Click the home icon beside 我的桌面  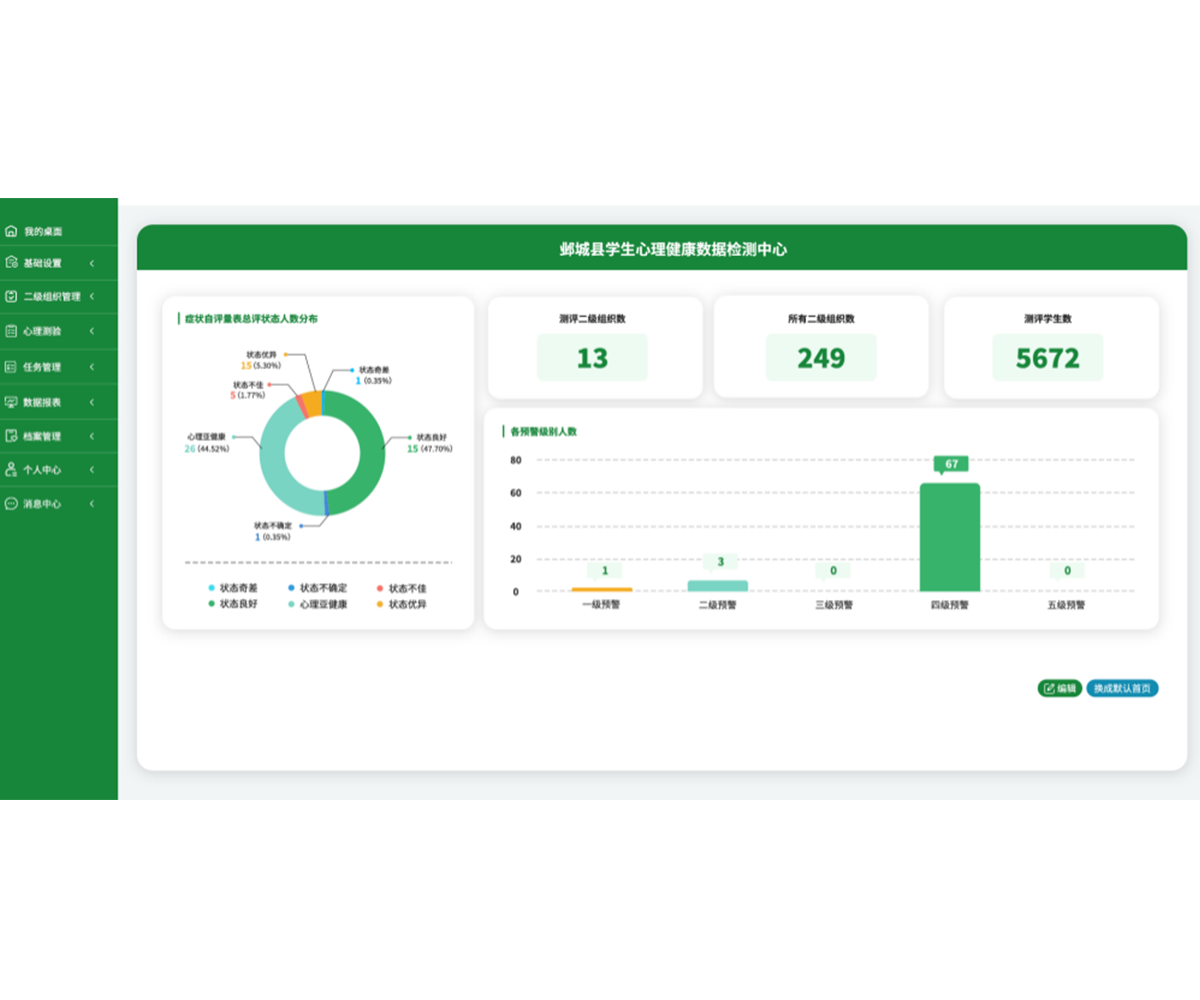point(11,231)
